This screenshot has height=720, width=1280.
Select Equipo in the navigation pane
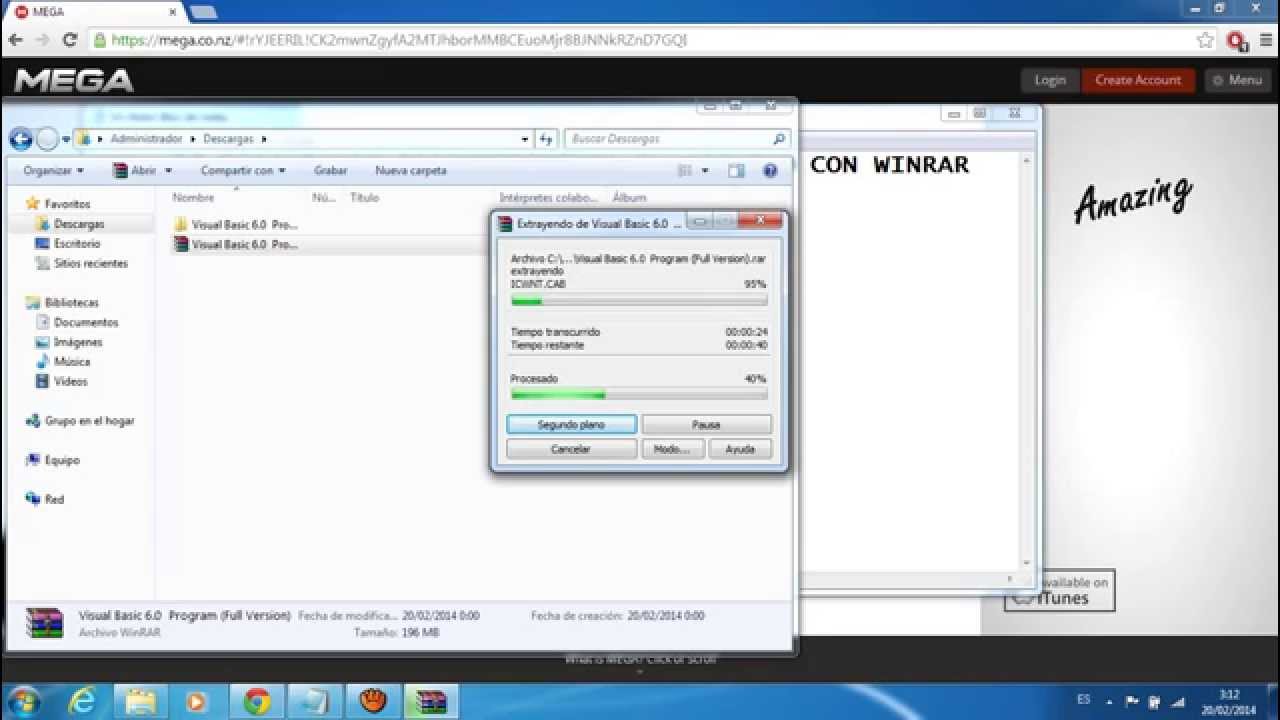click(53, 460)
